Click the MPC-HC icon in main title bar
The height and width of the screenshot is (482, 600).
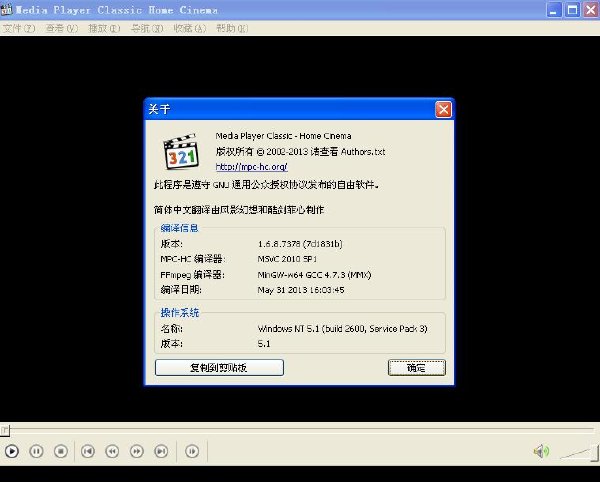click(x=7, y=9)
